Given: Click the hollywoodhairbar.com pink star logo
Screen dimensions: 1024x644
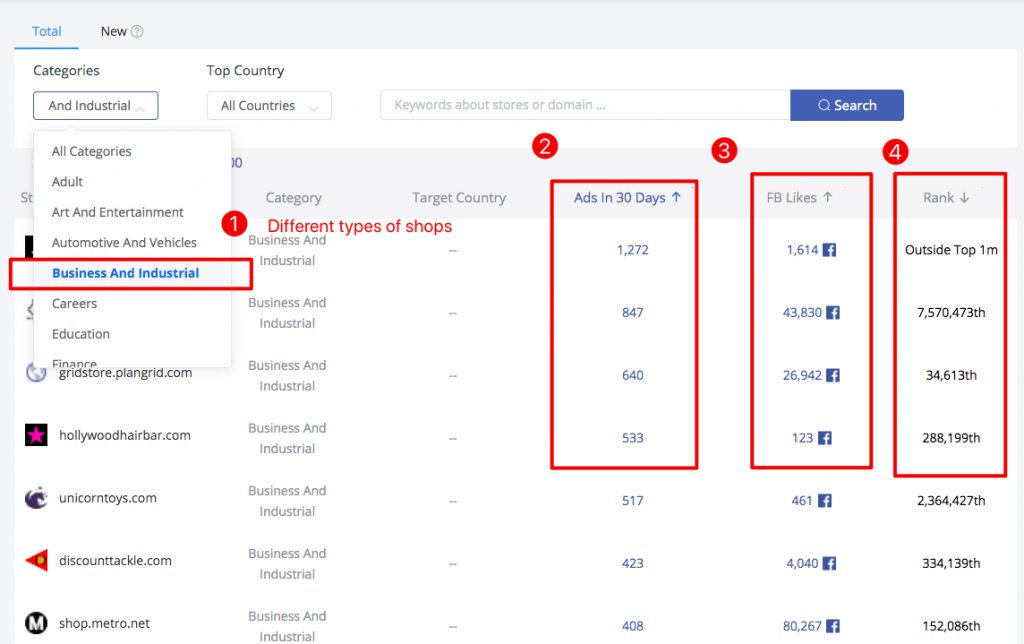Looking at the screenshot, I should click(37, 435).
